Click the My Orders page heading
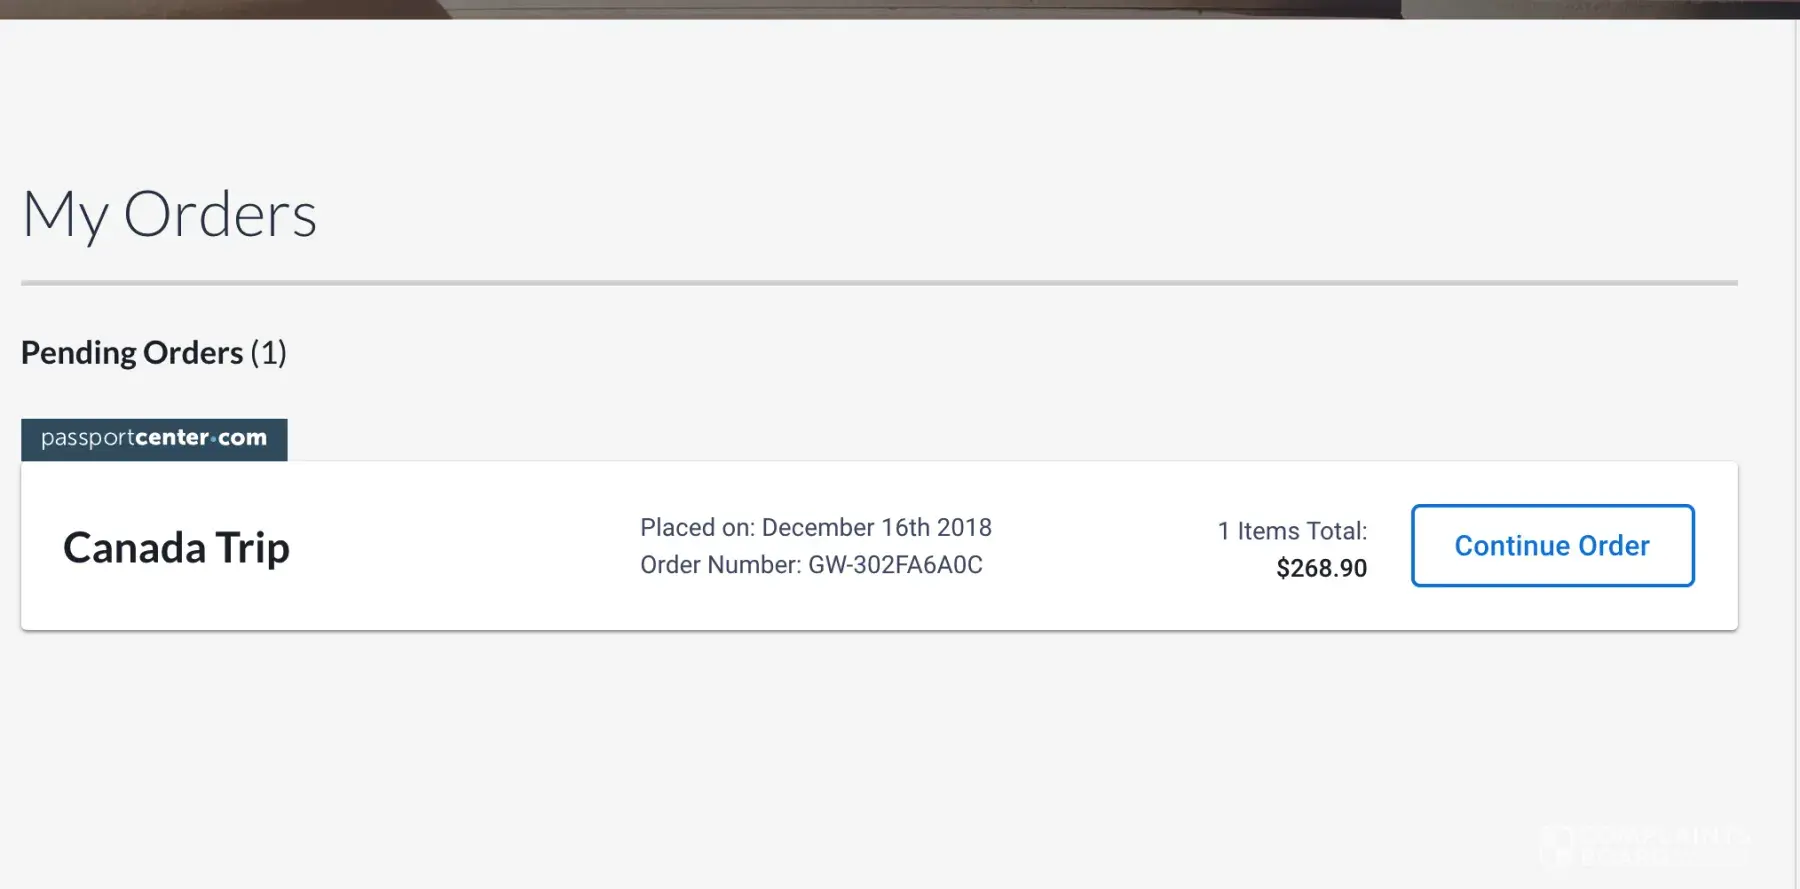Screen dimensions: 1800x889 tap(169, 214)
